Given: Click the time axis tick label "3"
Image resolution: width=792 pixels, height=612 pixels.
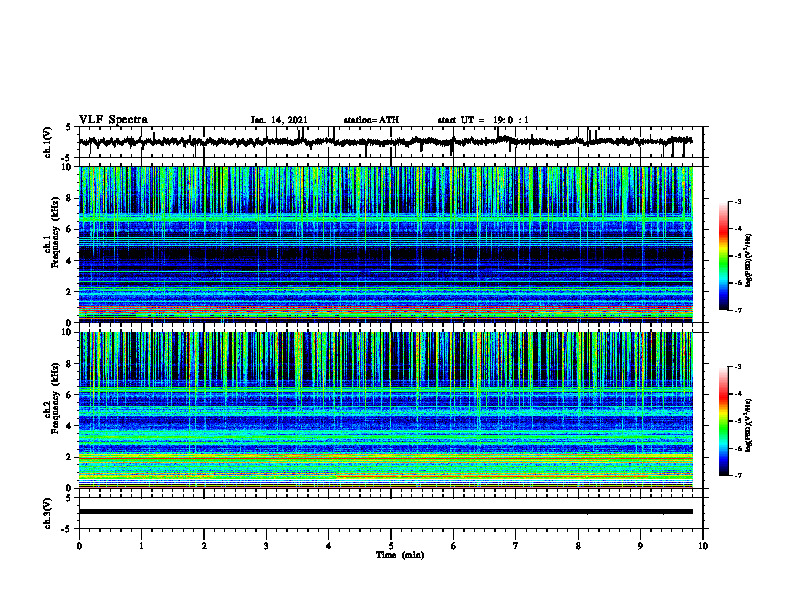Looking at the screenshot, I should [266, 546].
